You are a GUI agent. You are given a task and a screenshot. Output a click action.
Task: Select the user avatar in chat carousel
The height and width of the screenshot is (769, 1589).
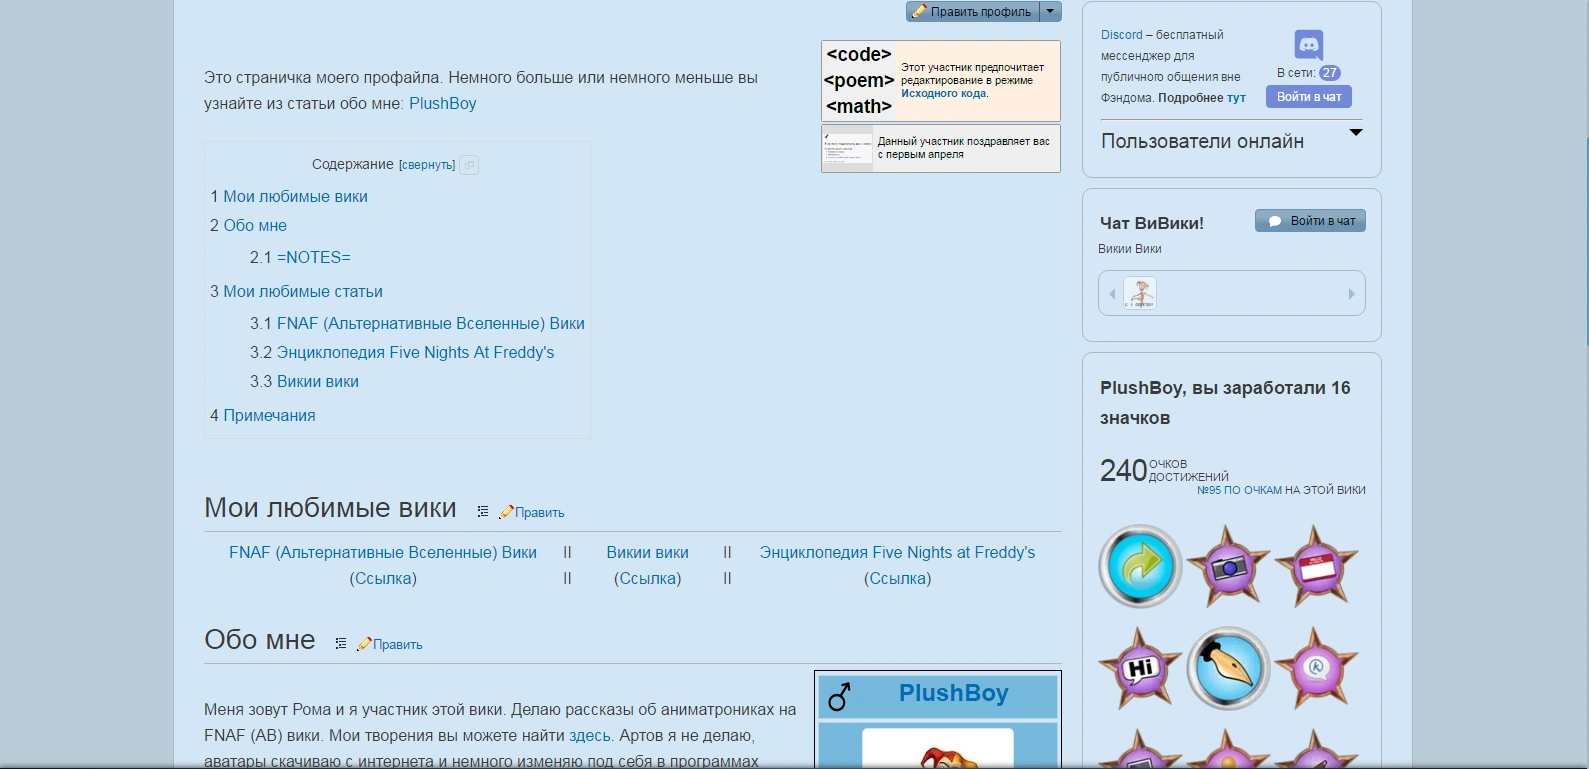(x=1140, y=293)
